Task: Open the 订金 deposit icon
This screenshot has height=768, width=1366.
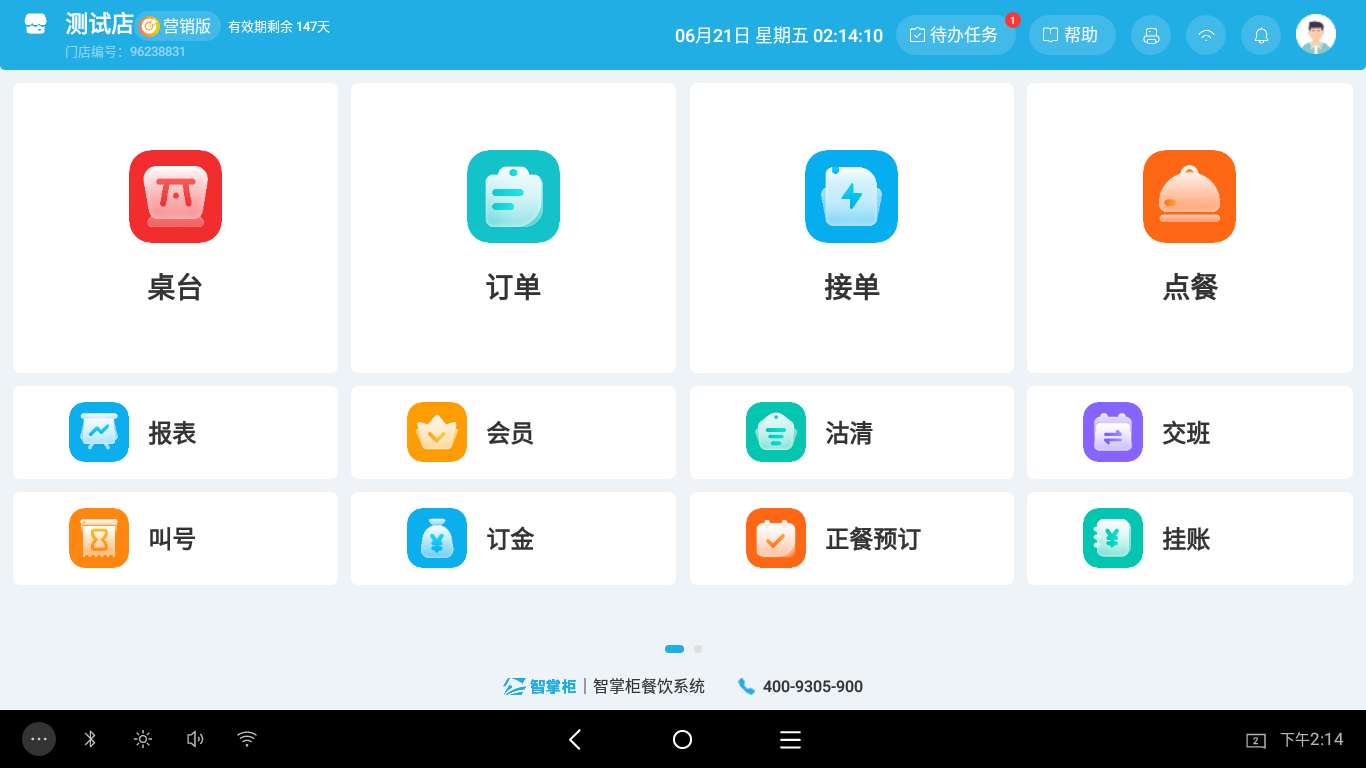Action: 437,538
